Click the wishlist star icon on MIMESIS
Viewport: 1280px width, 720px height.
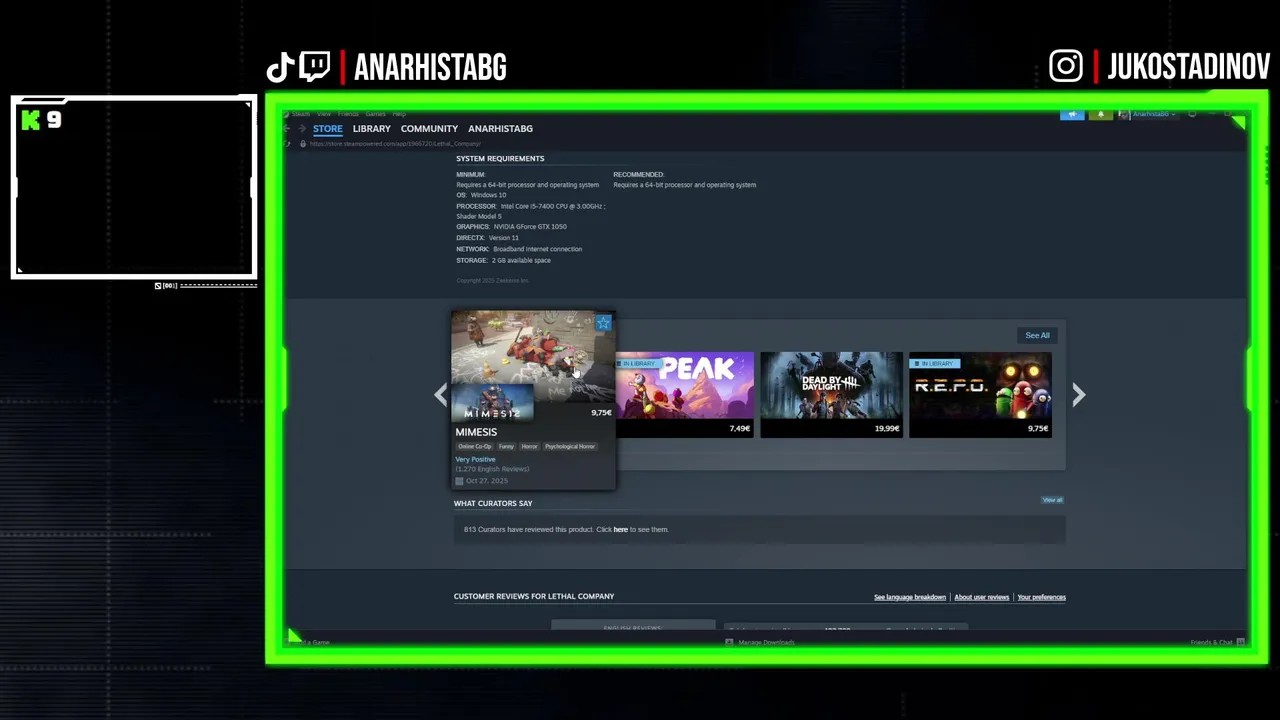pyautogui.click(x=603, y=323)
